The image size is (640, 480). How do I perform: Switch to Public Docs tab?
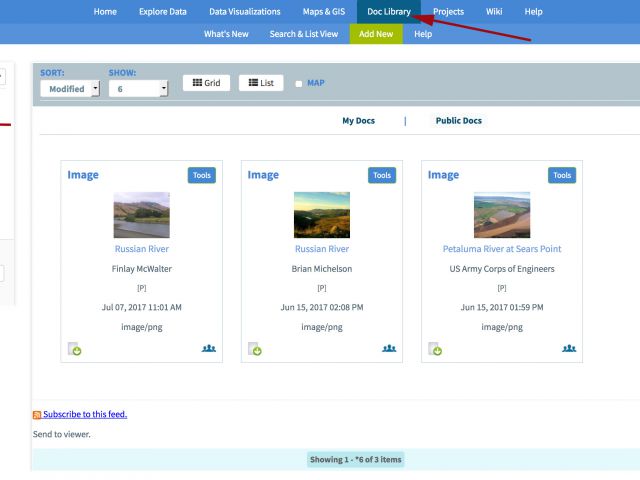click(459, 120)
